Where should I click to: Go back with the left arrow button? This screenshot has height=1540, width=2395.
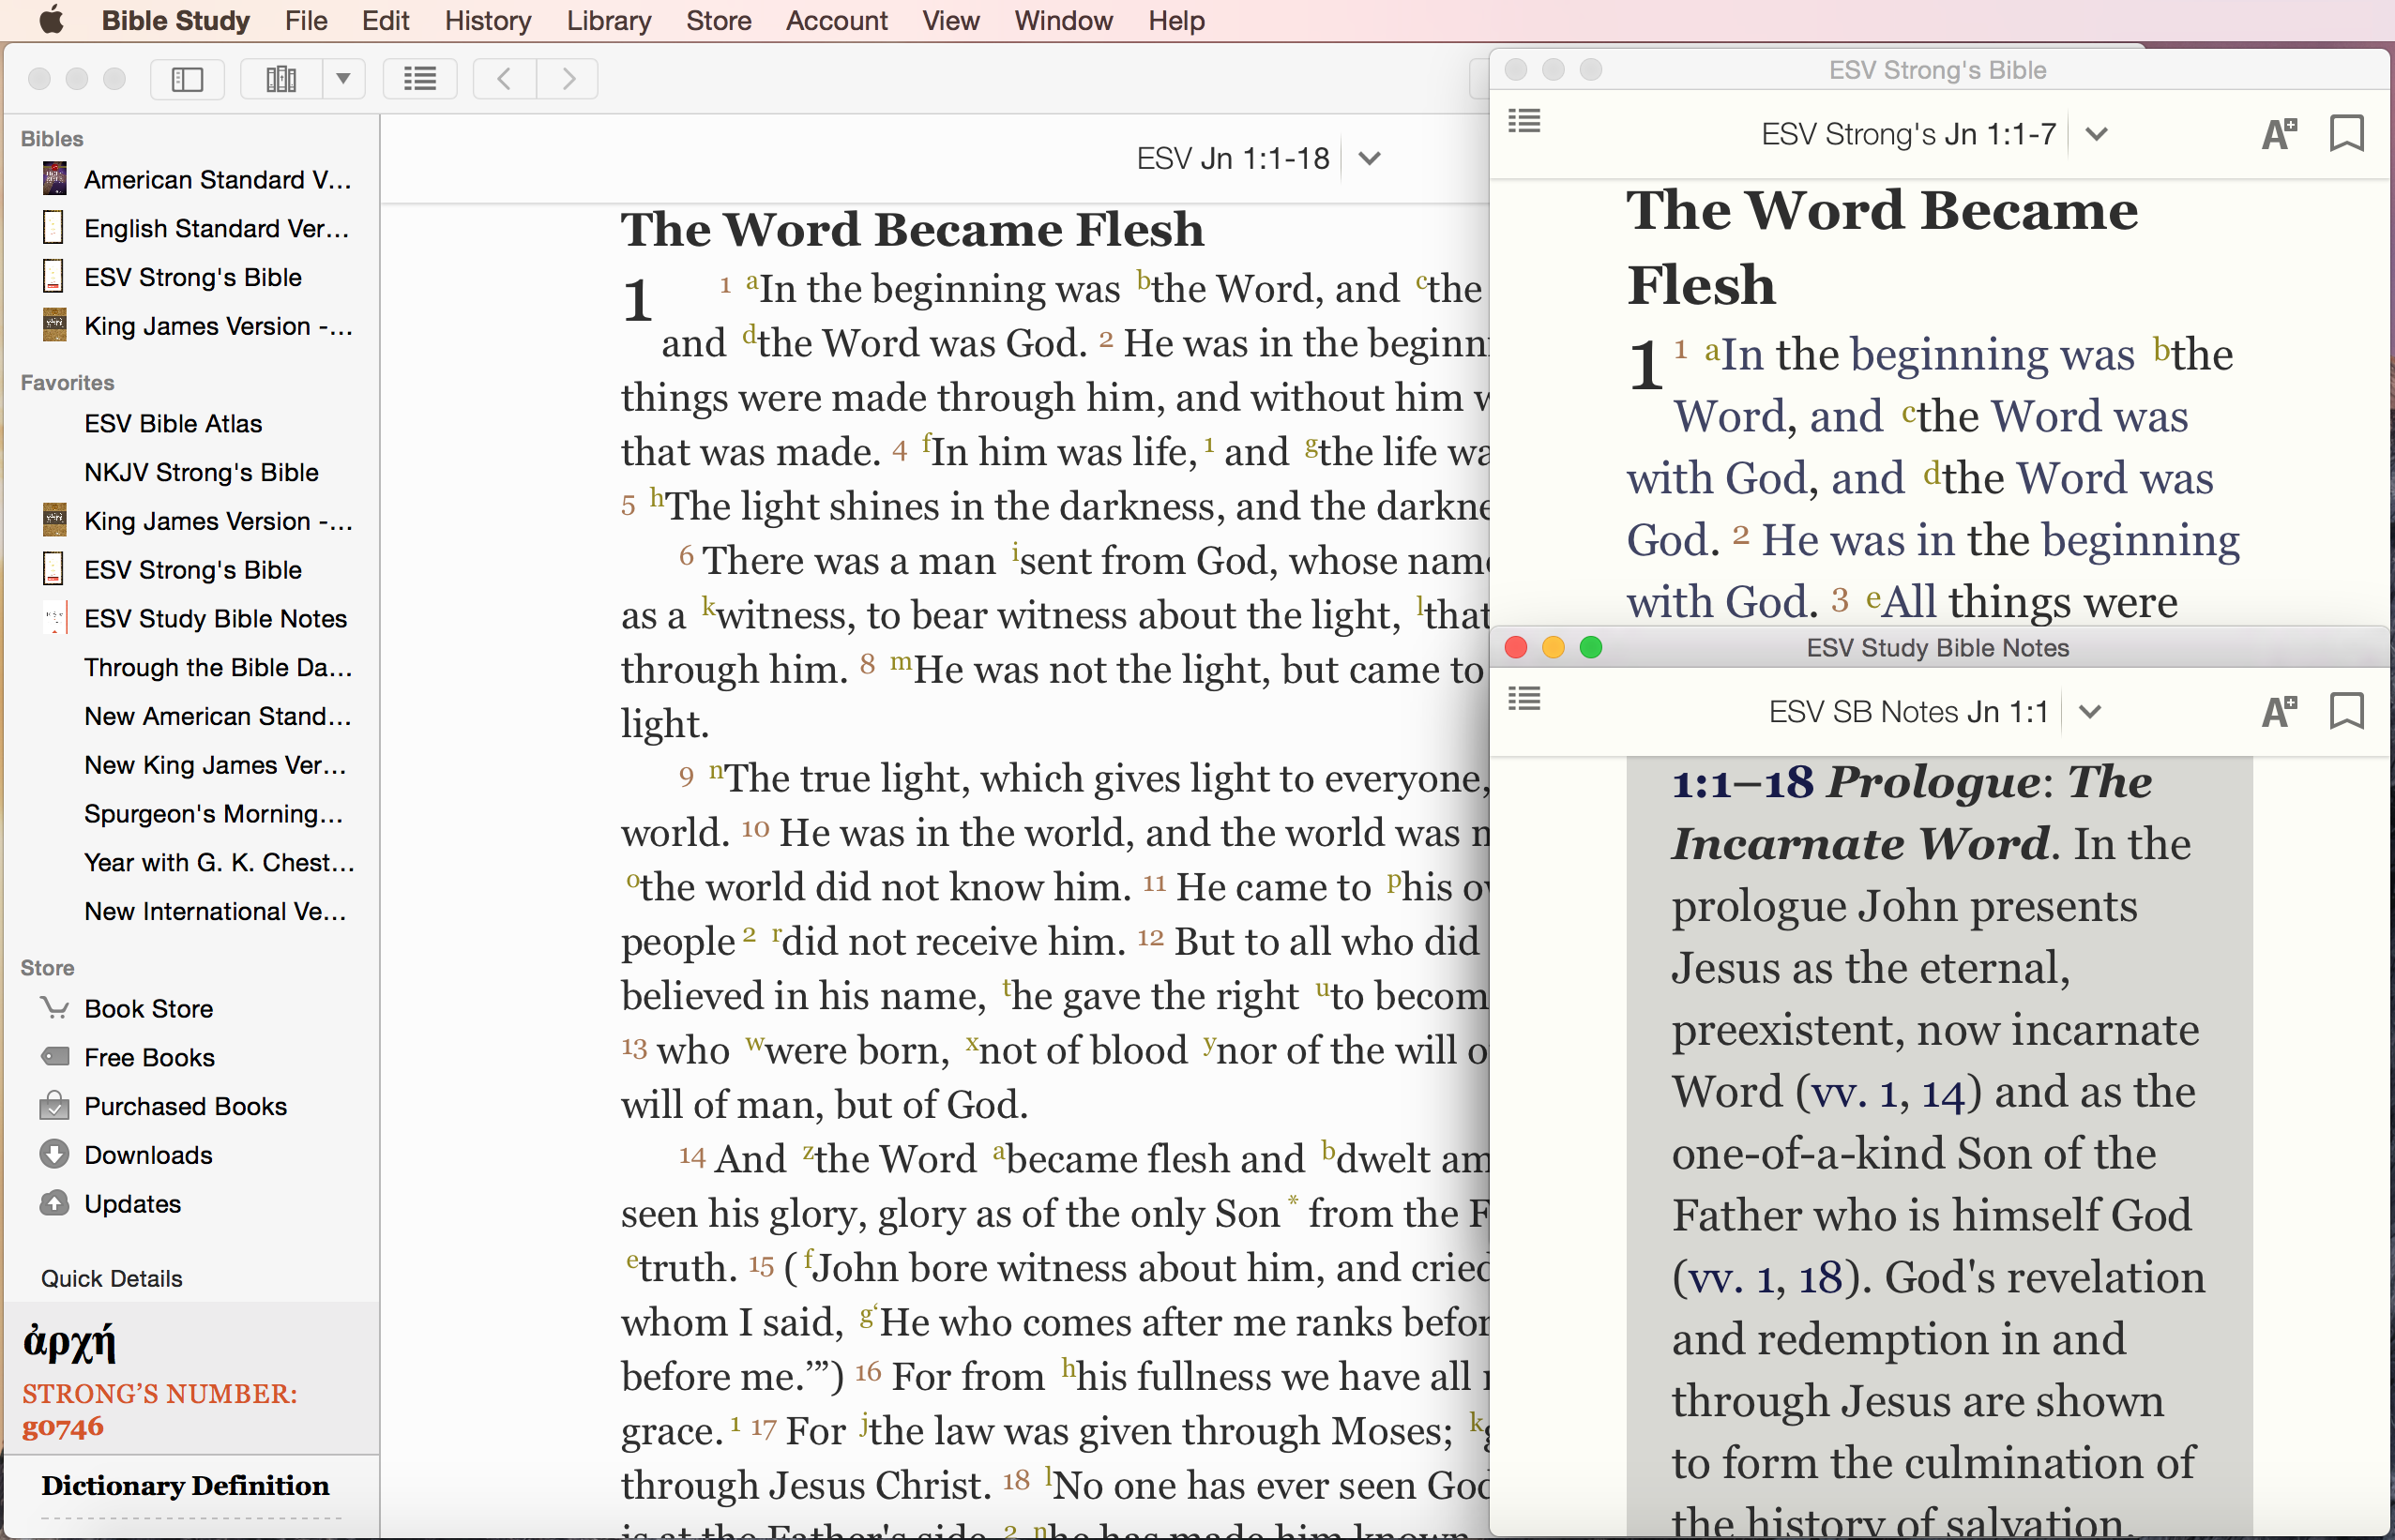point(504,79)
